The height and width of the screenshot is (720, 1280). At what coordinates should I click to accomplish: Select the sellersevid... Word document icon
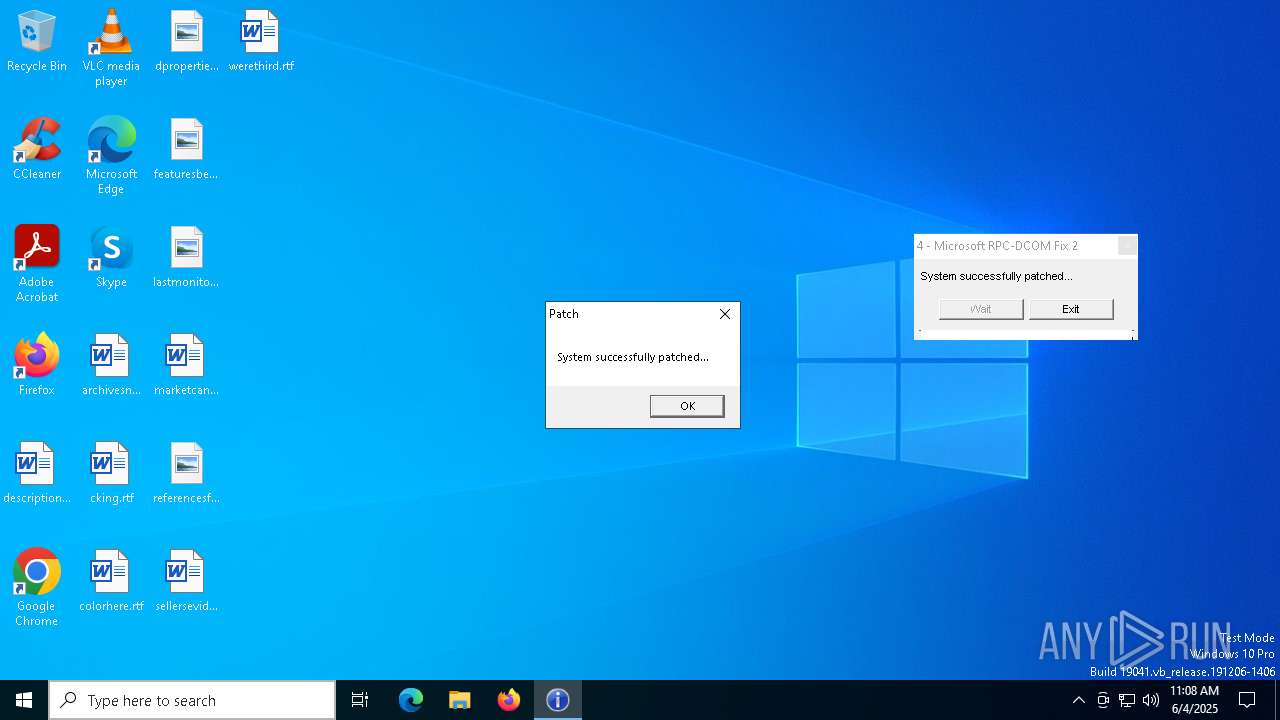point(187,582)
